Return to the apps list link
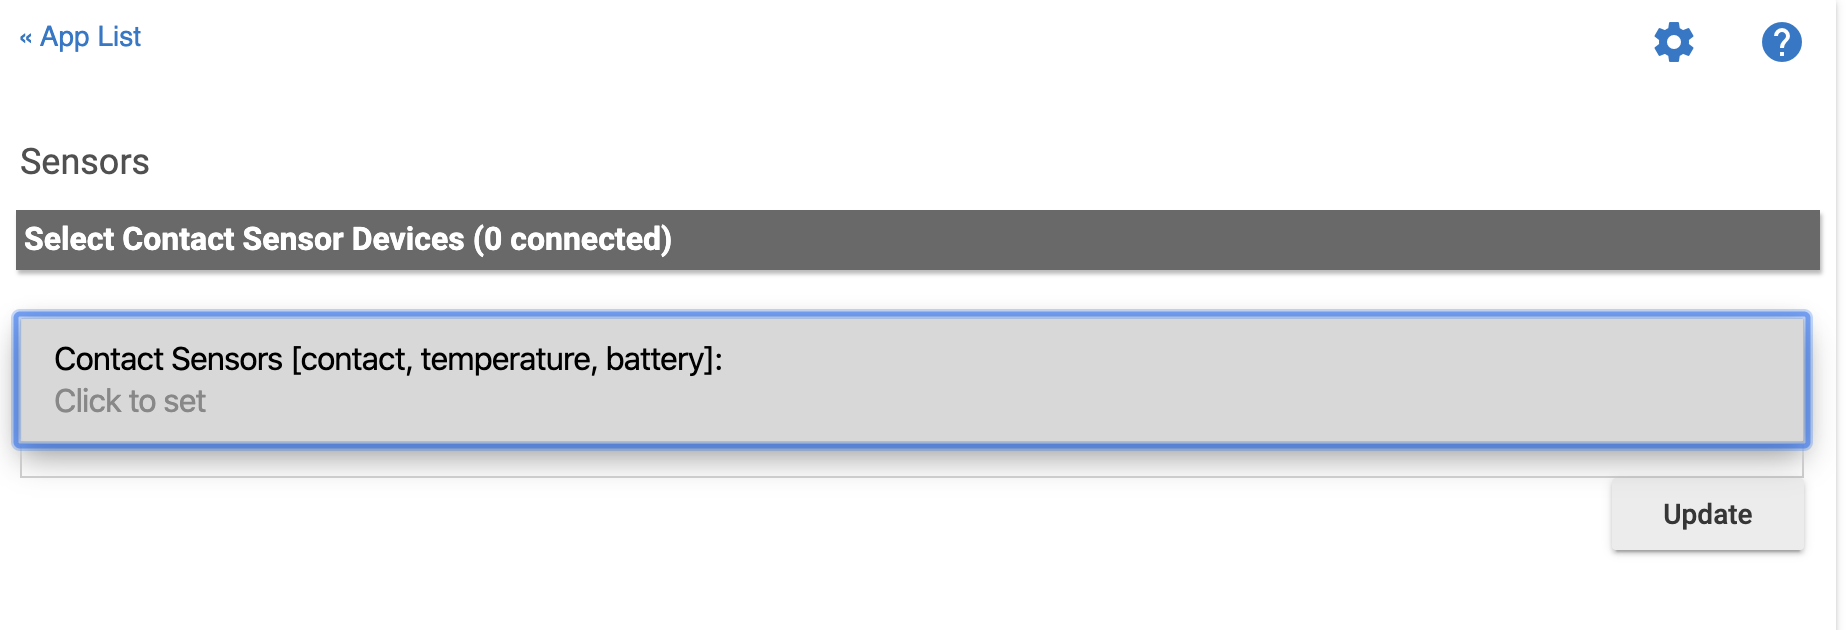The image size is (1846, 630). coord(80,37)
